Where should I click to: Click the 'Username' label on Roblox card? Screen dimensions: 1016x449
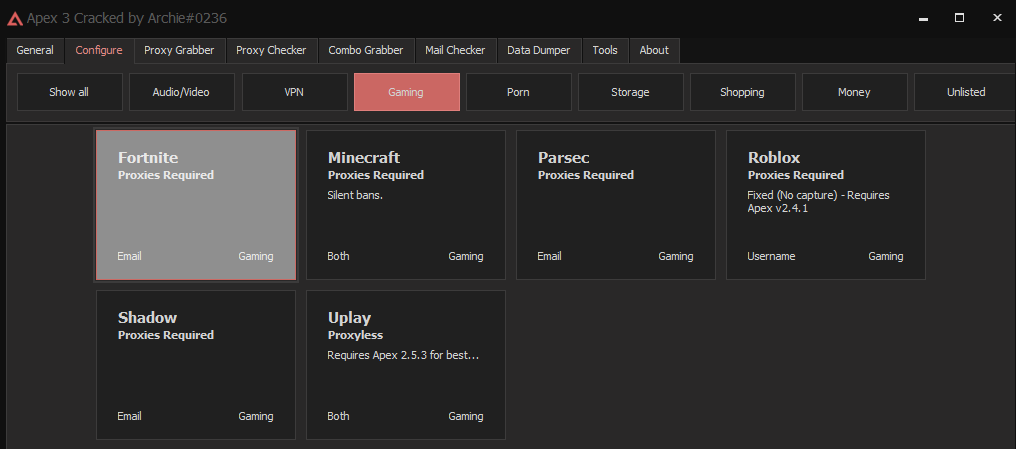click(x=771, y=256)
